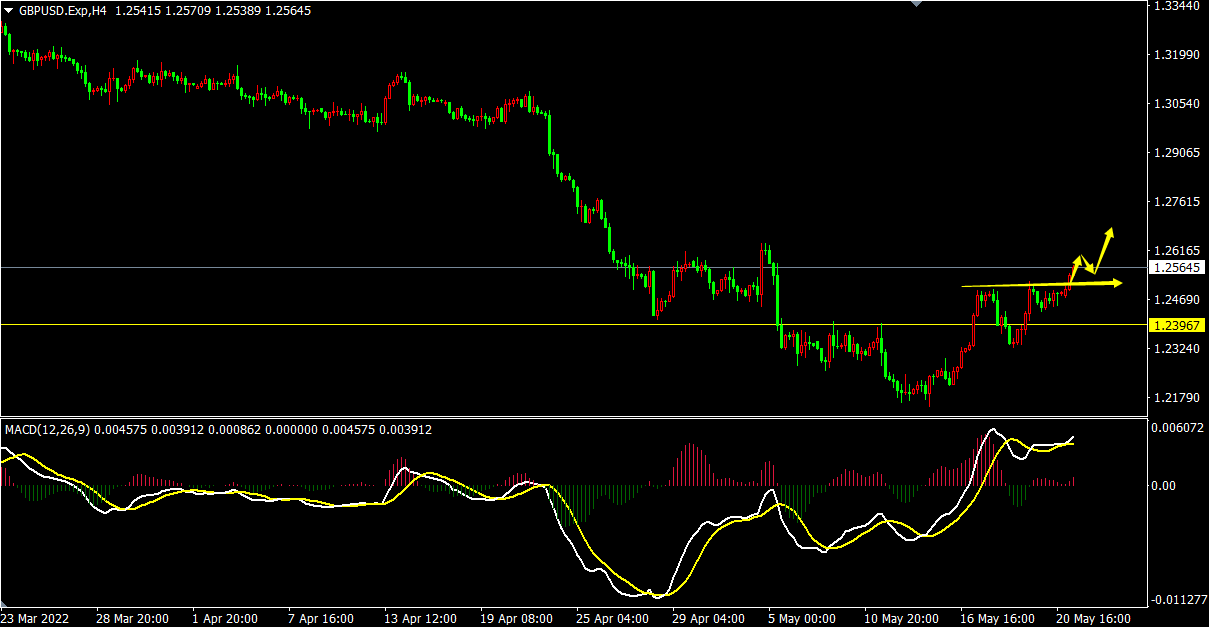Click the 23 Mar 2022 date label
This screenshot has height=627, width=1209.
[36, 618]
